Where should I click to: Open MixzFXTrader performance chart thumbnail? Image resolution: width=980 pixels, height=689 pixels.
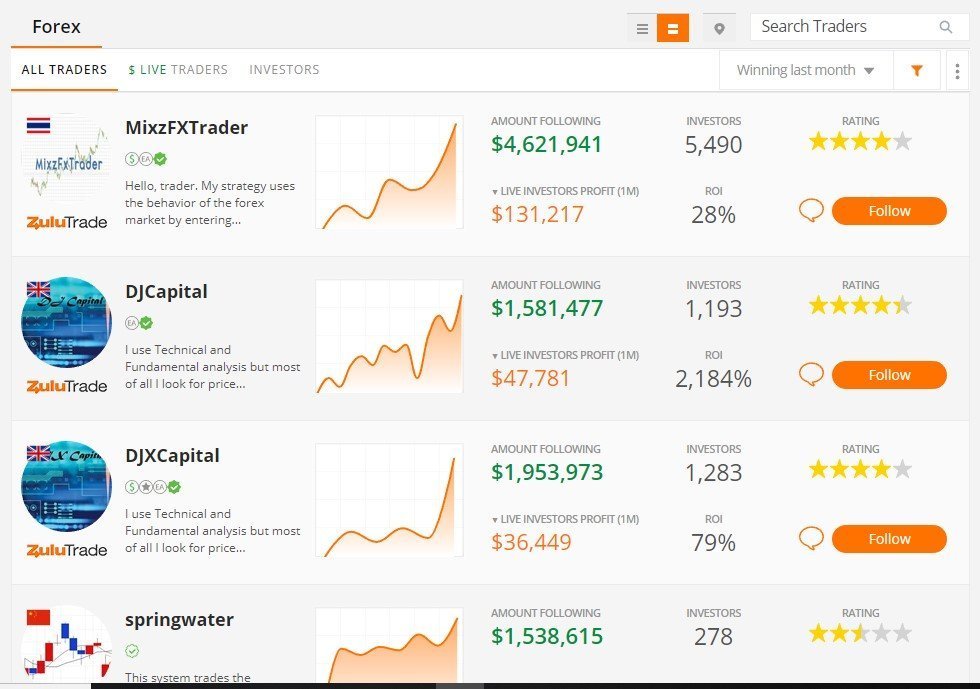pos(389,172)
